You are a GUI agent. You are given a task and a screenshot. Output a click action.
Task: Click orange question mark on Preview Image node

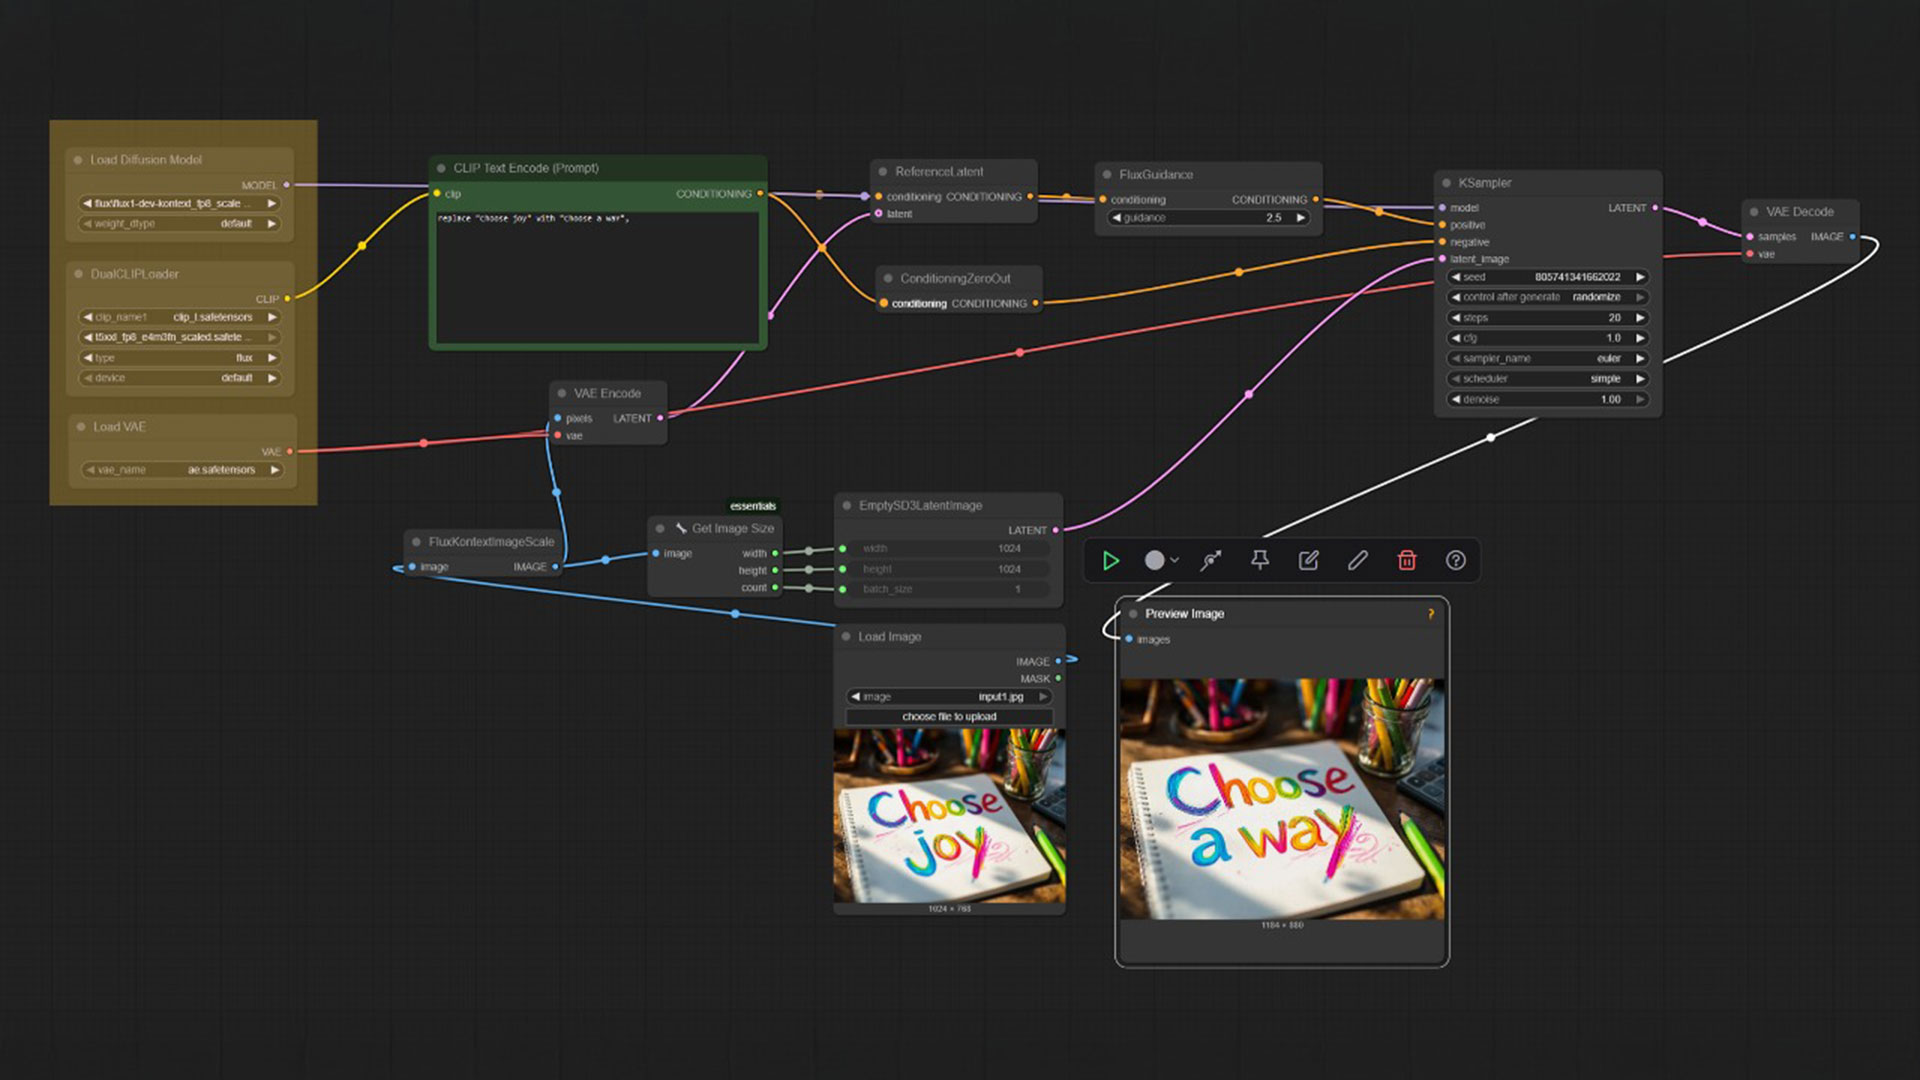tap(1431, 614)
